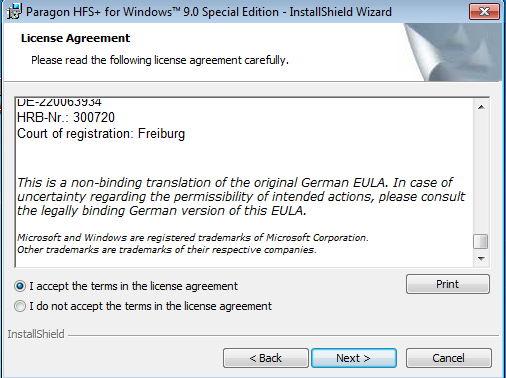This screenshot has width=506, height=378.
Task: Click the license text scroll-down arrow
Action: [x=481, y=258]
